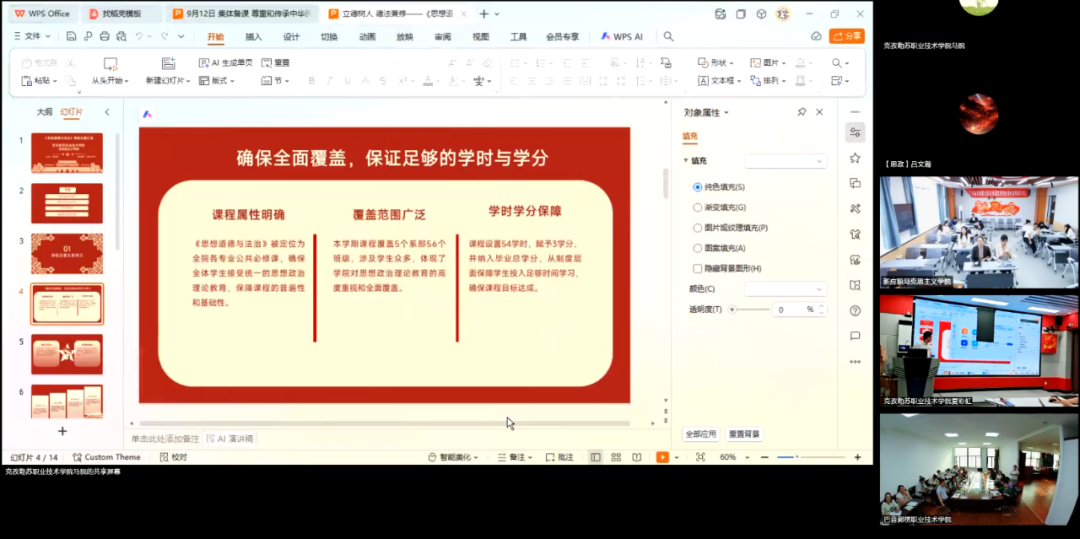Expand the 填充 preset dropdown at top
Viewport: 1080px width, 539px height.
pos(785,161)
